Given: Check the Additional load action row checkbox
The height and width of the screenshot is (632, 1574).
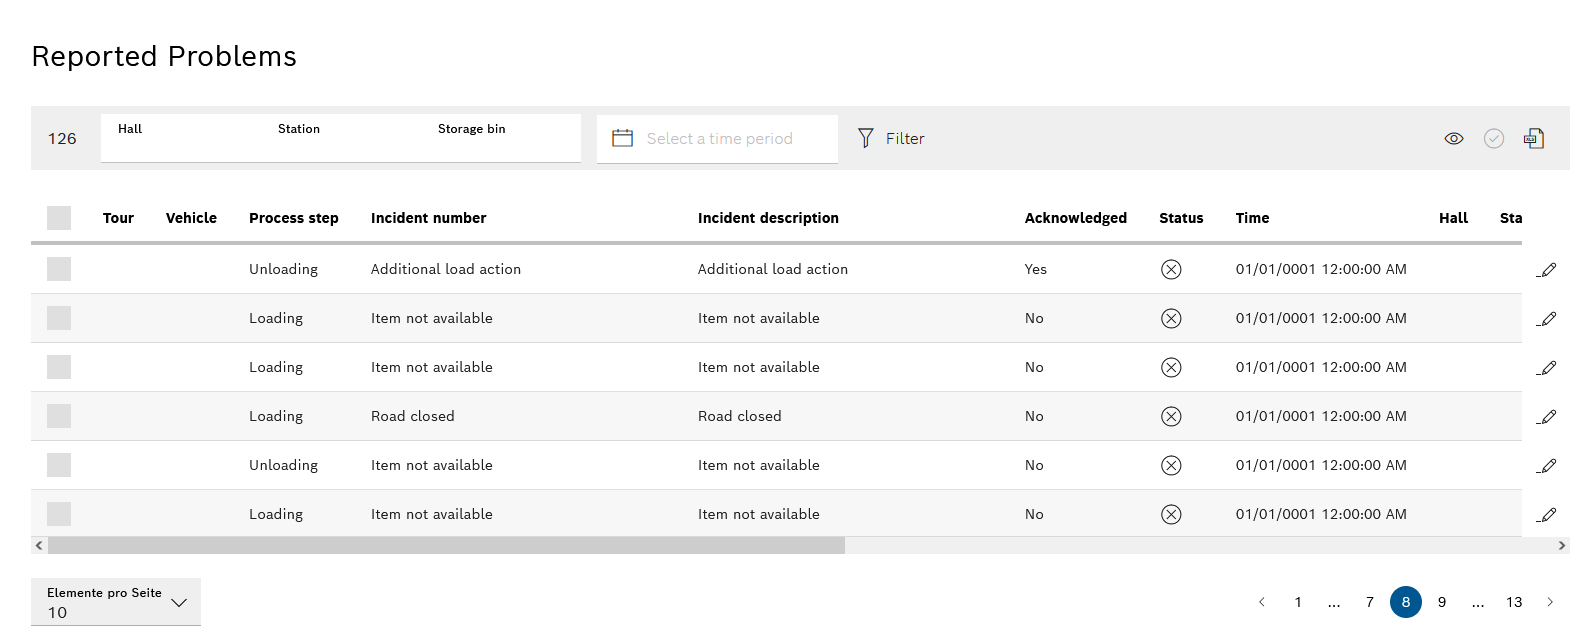Looking at the screenshot, I should [x=59, y=269].
